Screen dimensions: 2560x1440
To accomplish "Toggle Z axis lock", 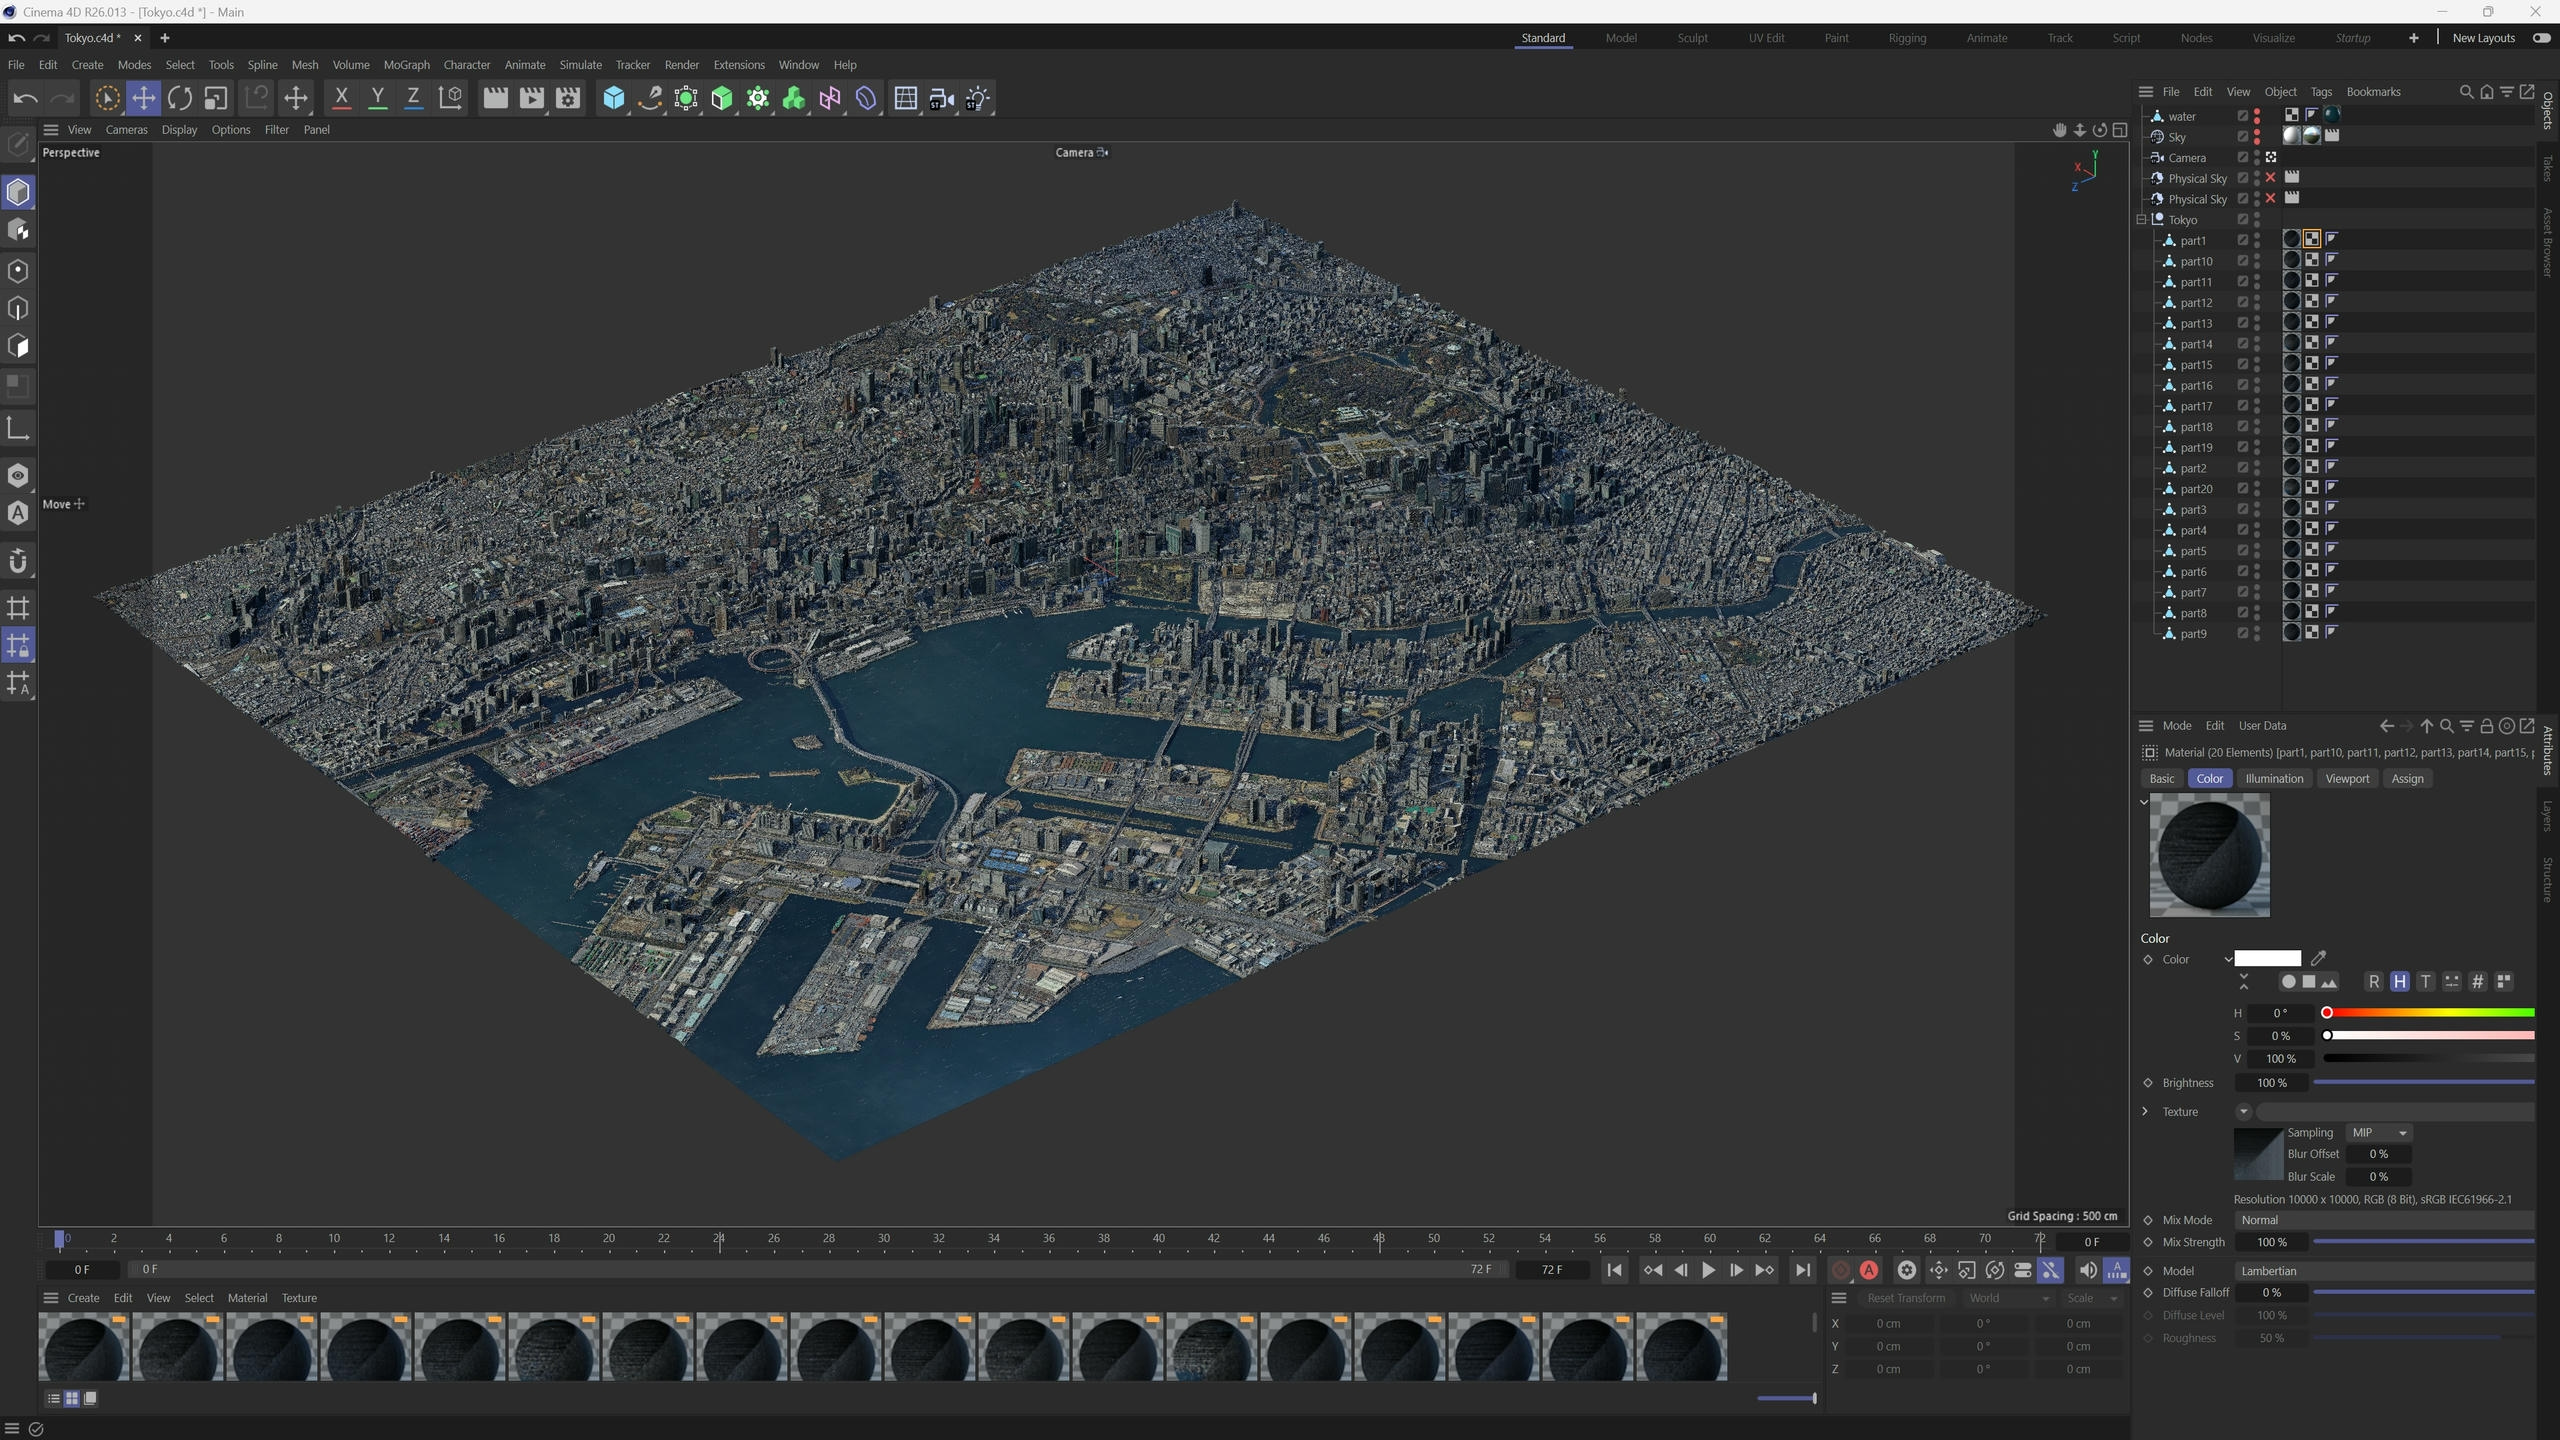I will 413,98.
